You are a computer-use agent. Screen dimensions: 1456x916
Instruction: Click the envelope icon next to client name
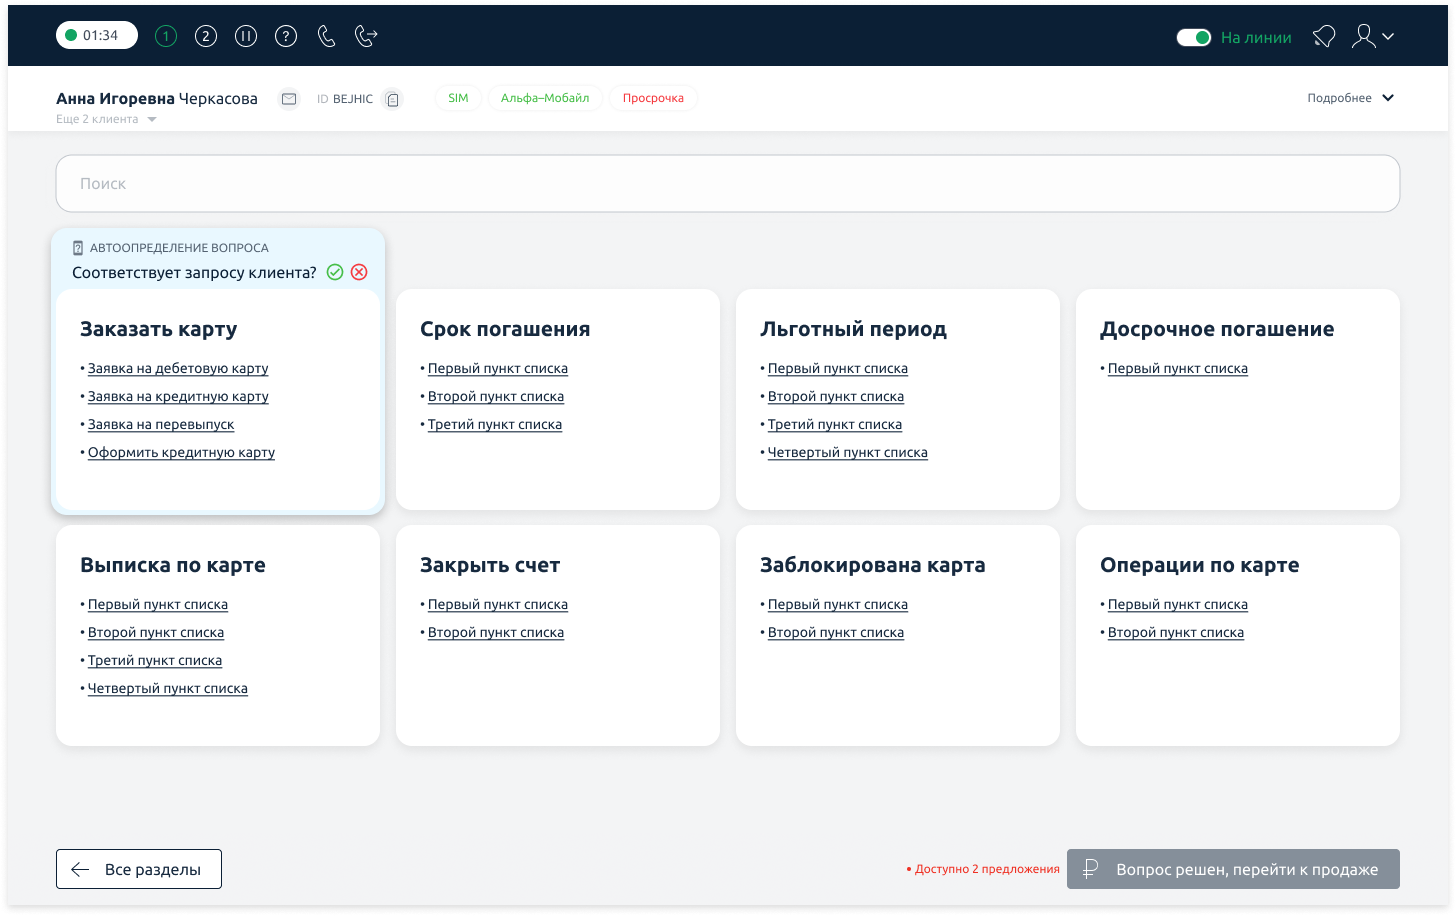click(x=289, y=99)
